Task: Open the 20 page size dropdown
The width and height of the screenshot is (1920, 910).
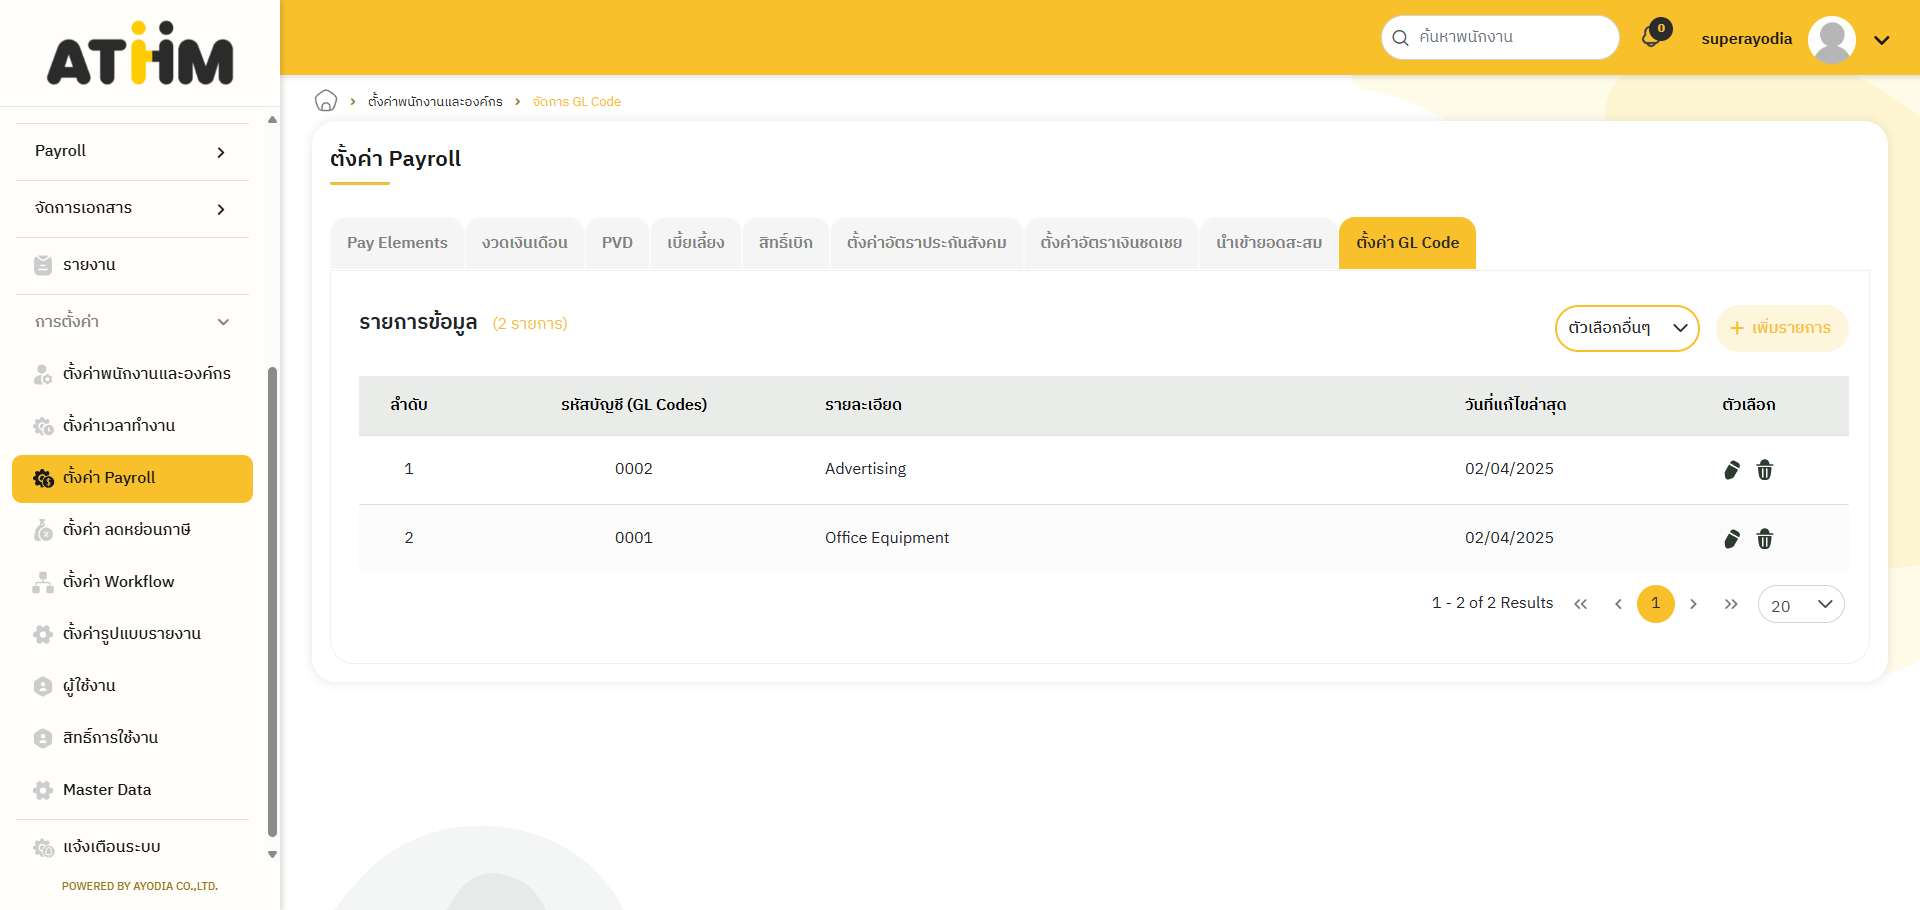Action: click(x=1801, y=604)
